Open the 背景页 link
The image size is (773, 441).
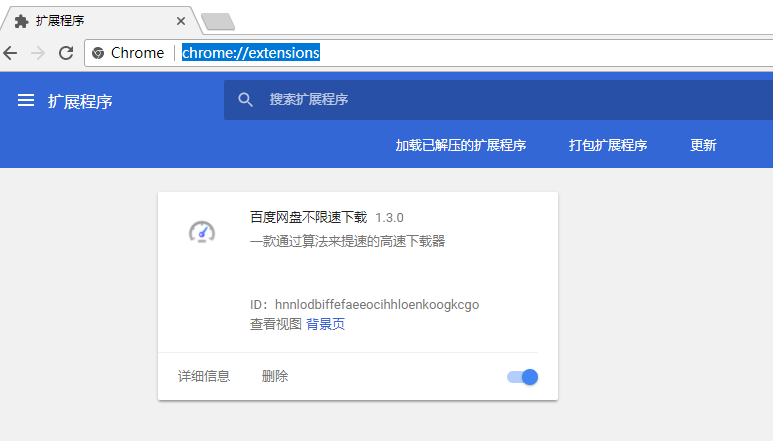tap(325, 324)
